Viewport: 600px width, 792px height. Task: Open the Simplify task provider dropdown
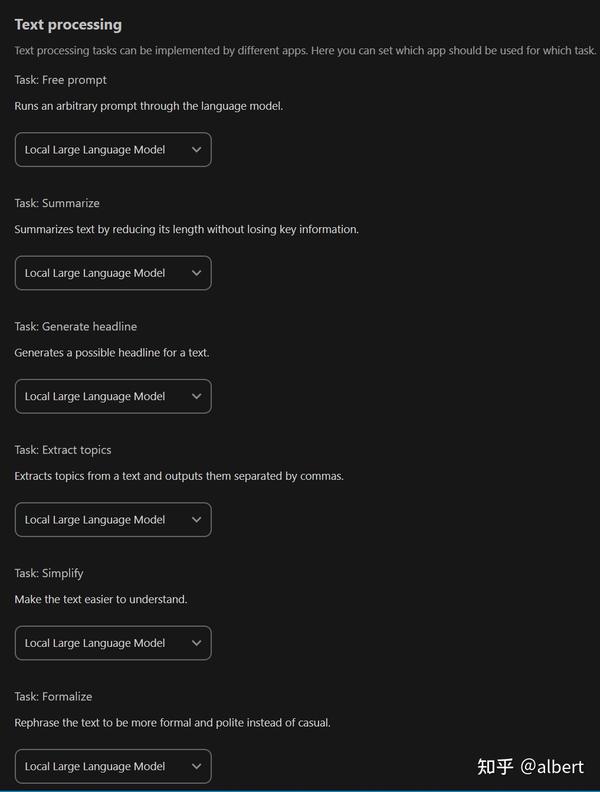pos(113,643)
